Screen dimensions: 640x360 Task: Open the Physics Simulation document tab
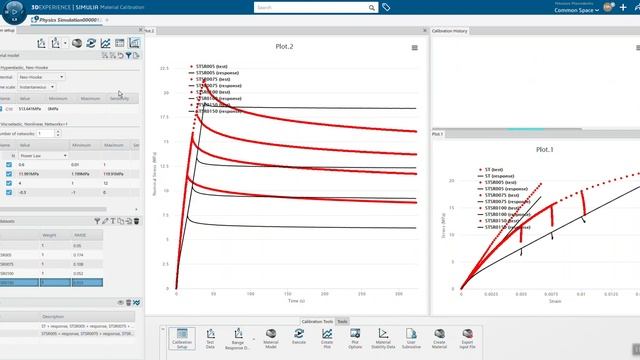click(67, 20)
